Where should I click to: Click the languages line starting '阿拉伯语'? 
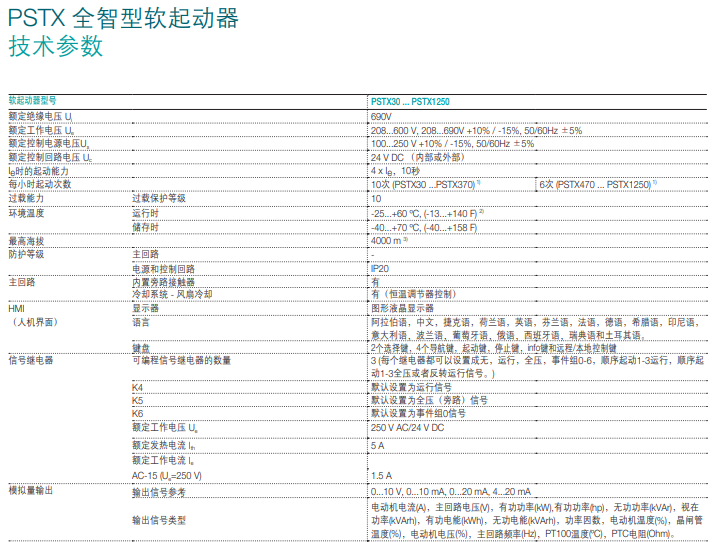(x=535, y=322)
